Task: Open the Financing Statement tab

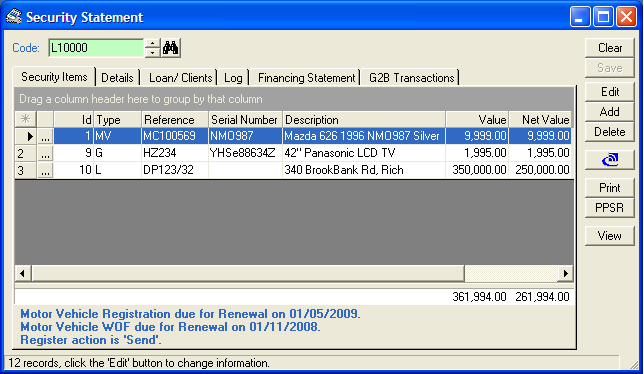Action: click(x=306, y=78)
